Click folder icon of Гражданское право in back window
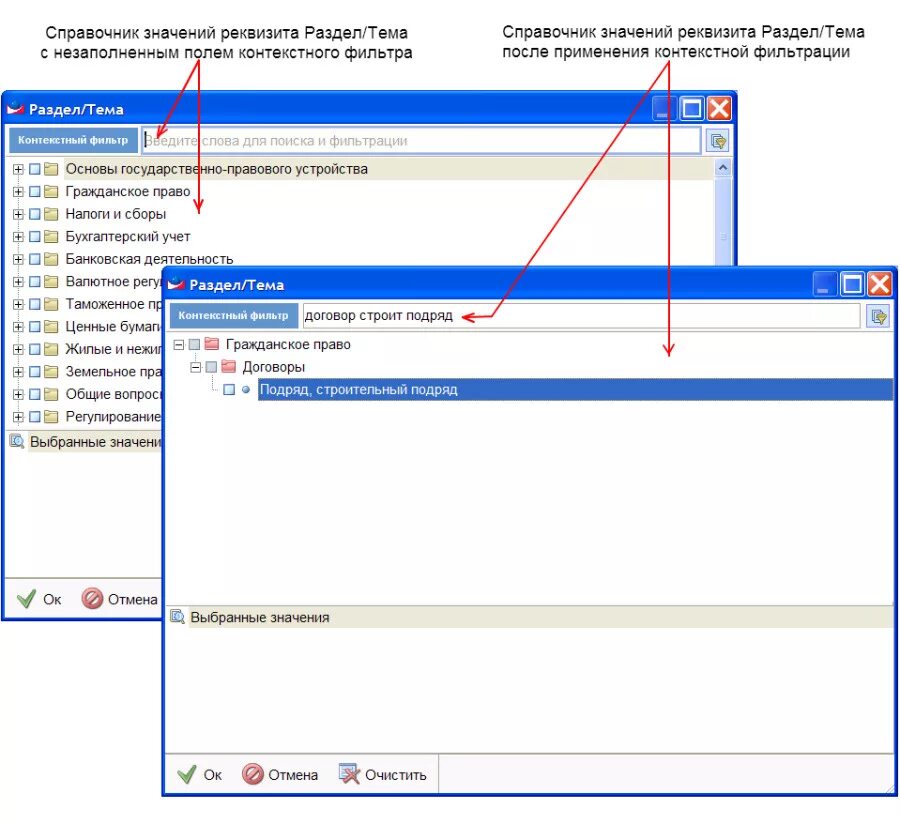This screenshot has height=824, width=900. pos(51,191)
